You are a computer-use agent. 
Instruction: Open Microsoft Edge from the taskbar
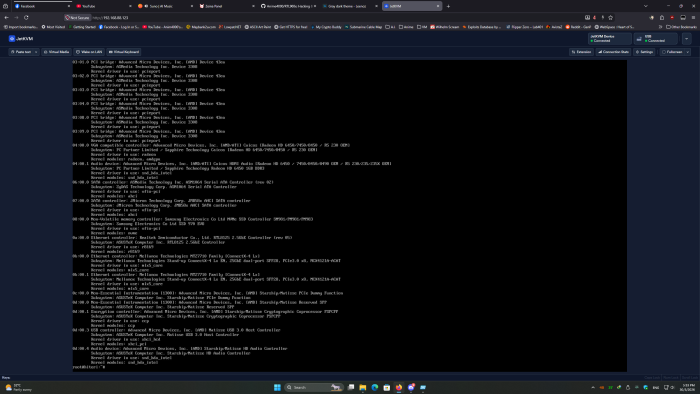tap(375, 387)
